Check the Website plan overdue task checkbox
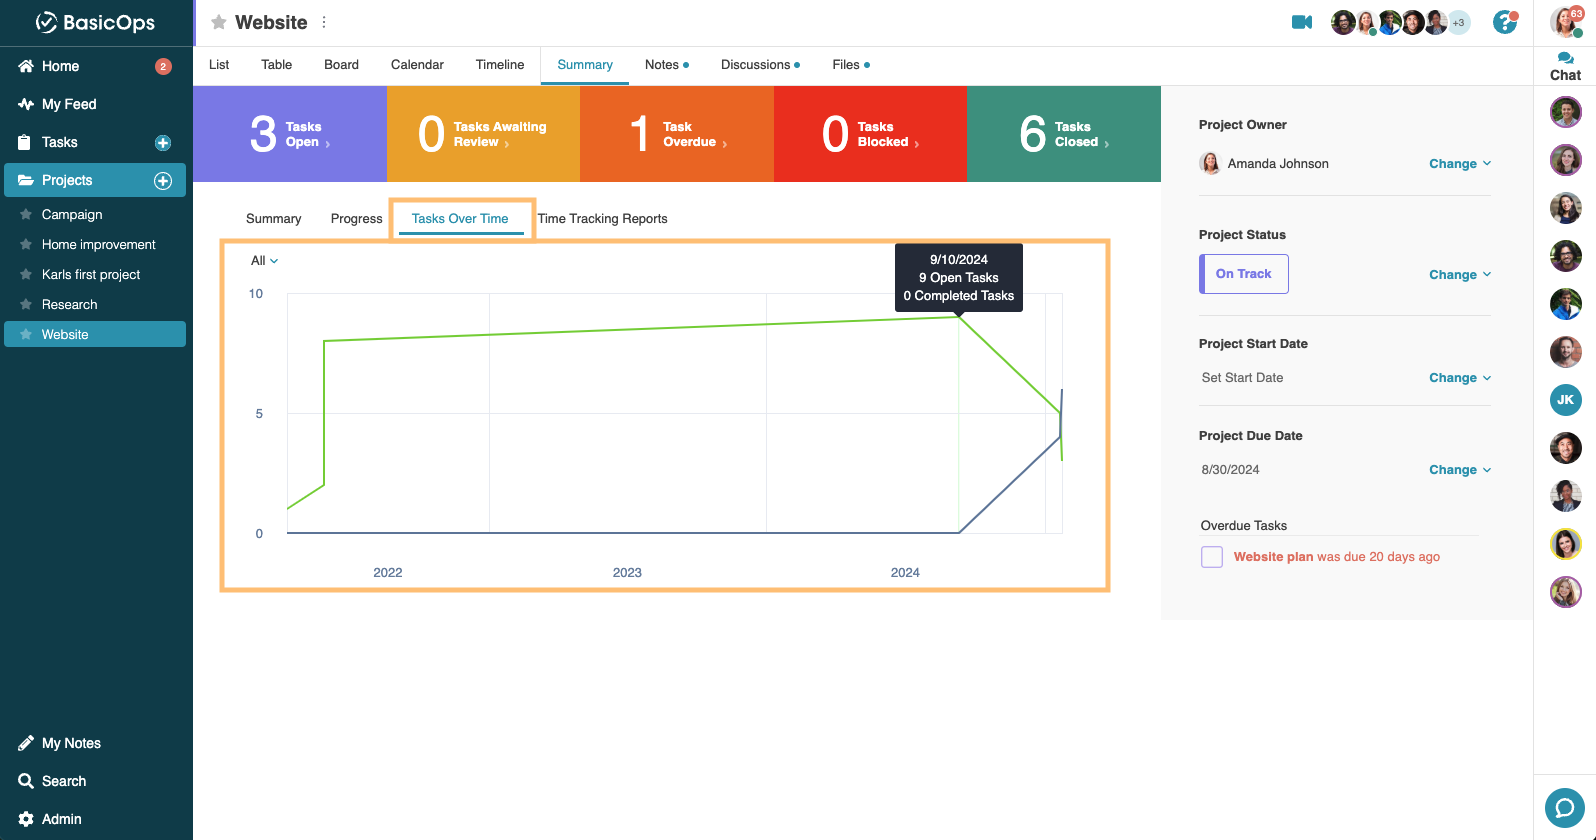 (1212, 557)
